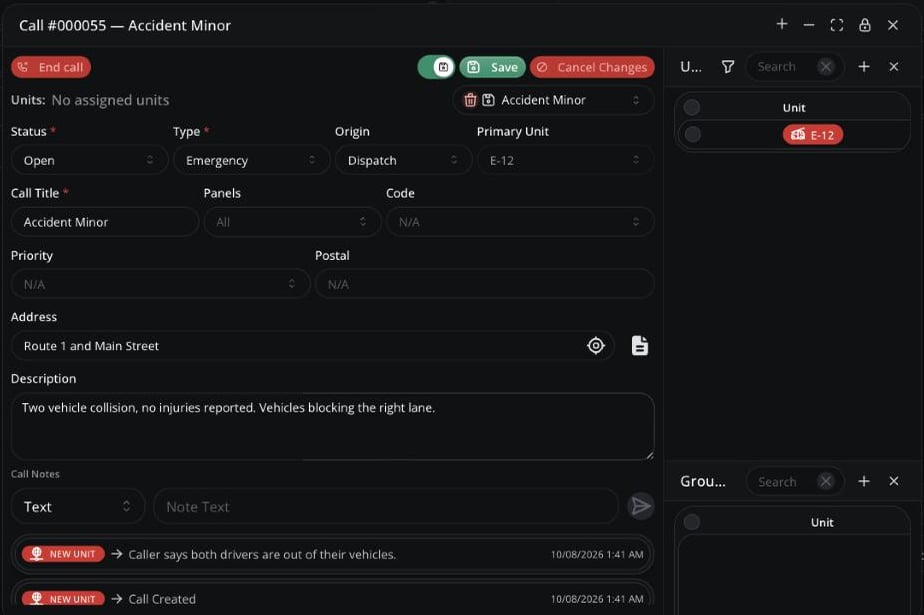
Task: Click plus icon in groups panel header
Action: pyautogui.click(x=864, y=481)
